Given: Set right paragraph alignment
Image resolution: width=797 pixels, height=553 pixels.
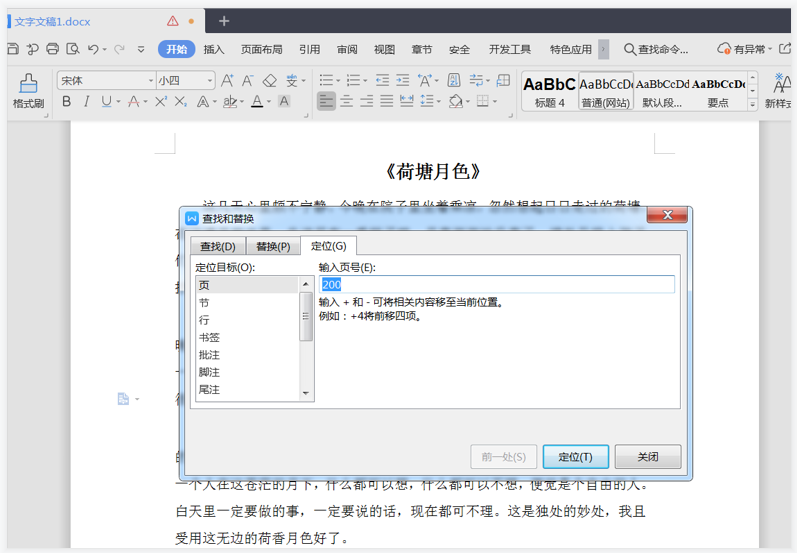Looking at the screenshot, I should (366, 101).
